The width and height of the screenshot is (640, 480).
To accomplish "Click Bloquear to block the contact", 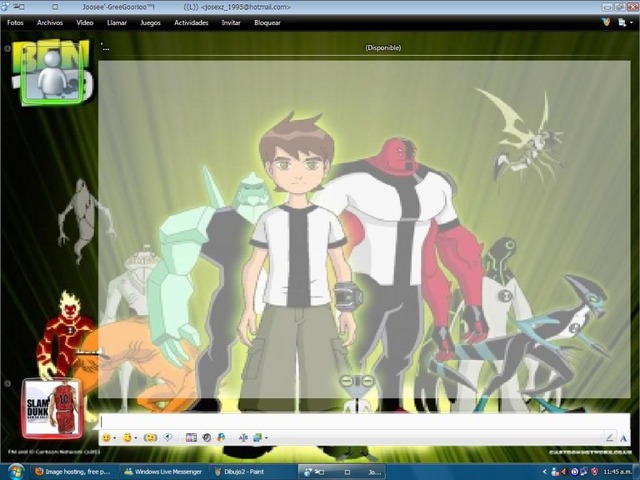I will 267,23.
